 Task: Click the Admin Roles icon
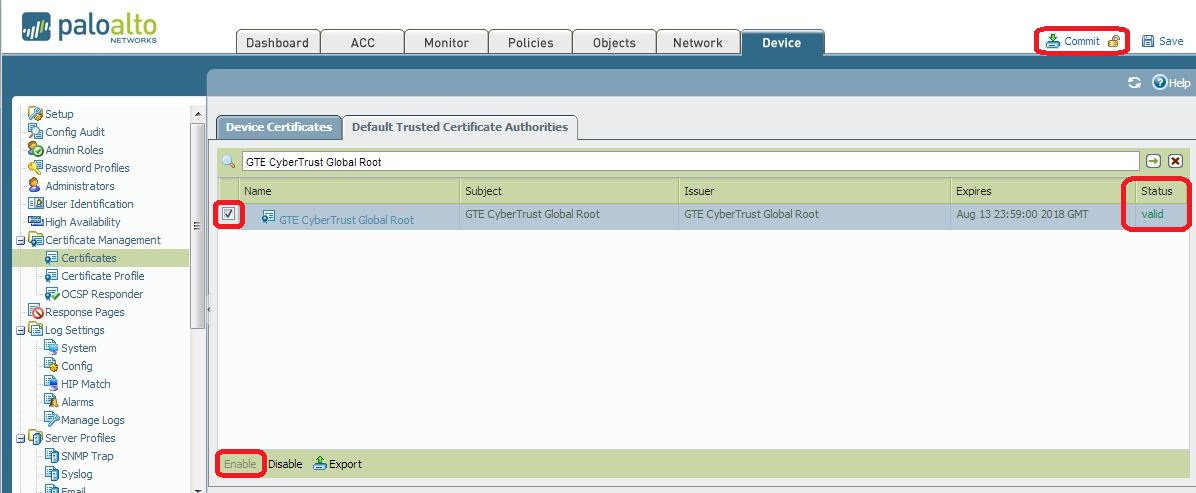[x=35, y=150]
